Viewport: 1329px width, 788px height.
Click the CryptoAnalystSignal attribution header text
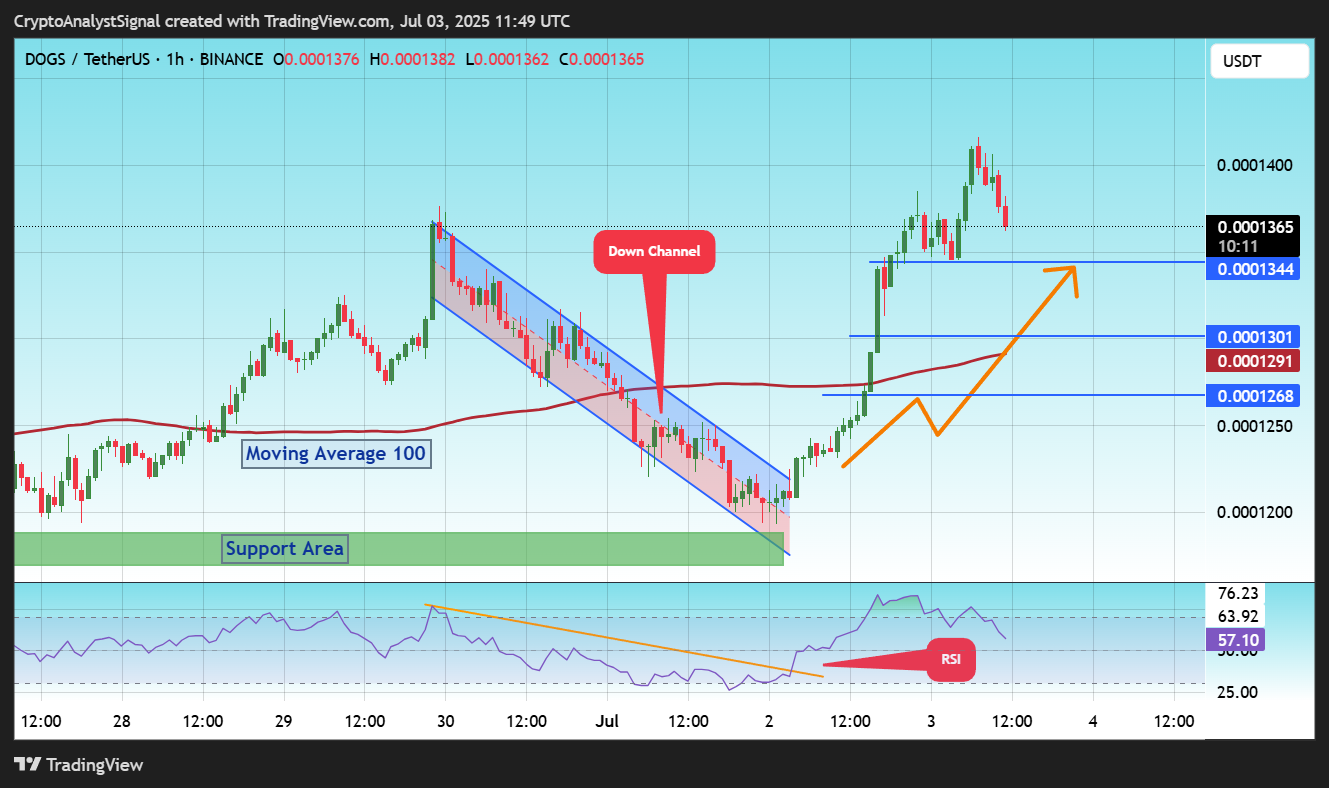click(294, 22)
